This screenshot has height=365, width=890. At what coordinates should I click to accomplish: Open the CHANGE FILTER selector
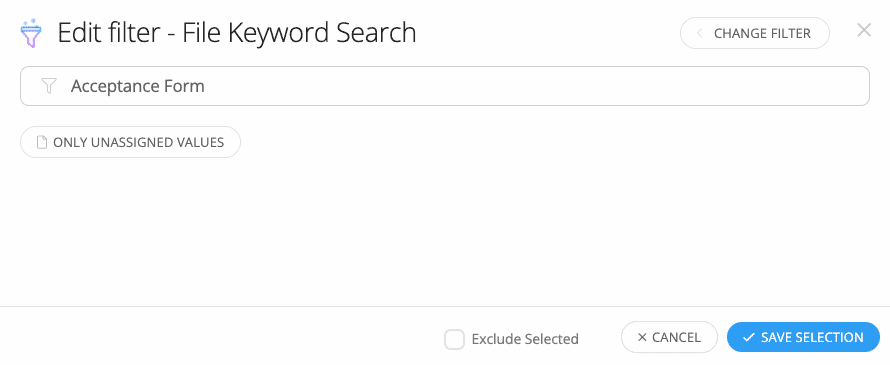[x=755, y=33]
